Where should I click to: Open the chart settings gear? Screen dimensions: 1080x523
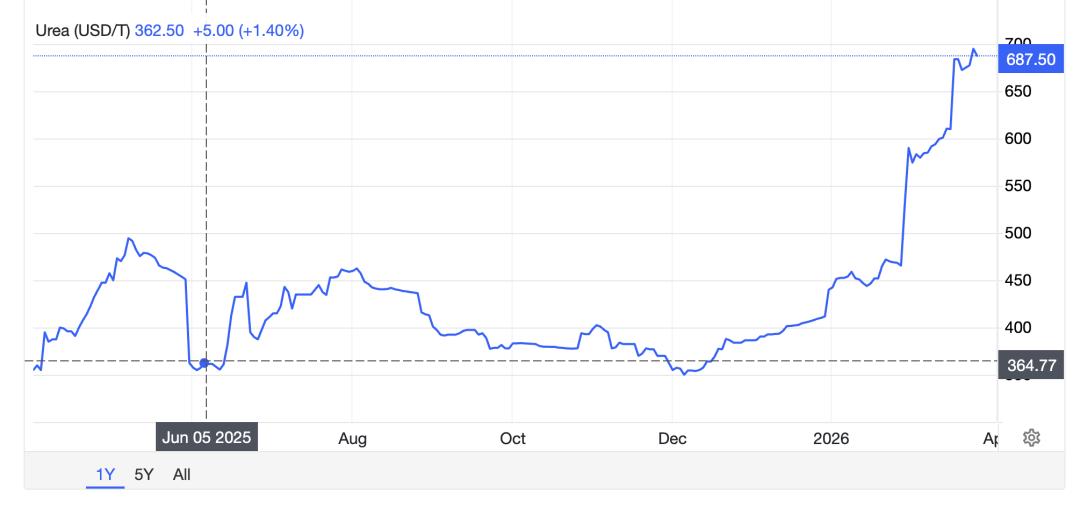(1032, 438)
